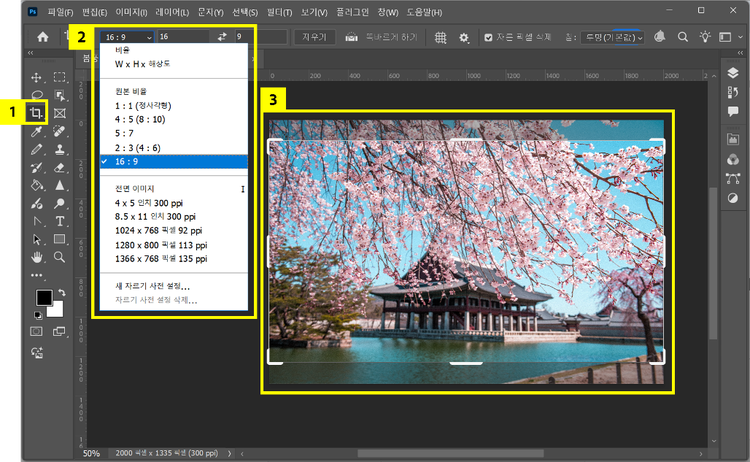The image size is (750, 462).
Task: Toggle the delete cropped pixels checkbox
Action: coord(488,37)
